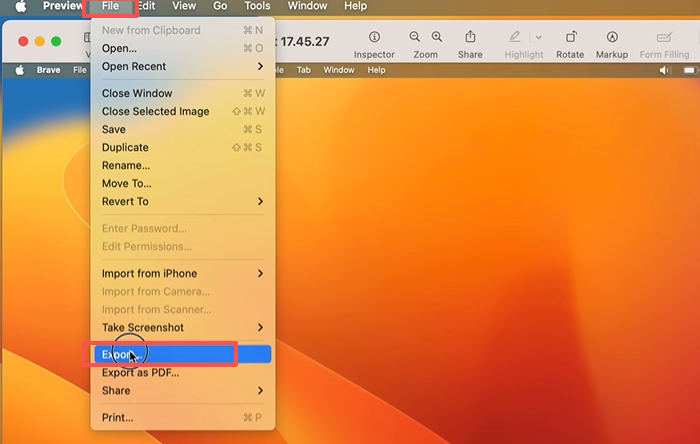The width and height of the screenshot is (700, 444).
Task: Choose Print… in the File menu
Action: pyautogui.click(x=118, y=417)
